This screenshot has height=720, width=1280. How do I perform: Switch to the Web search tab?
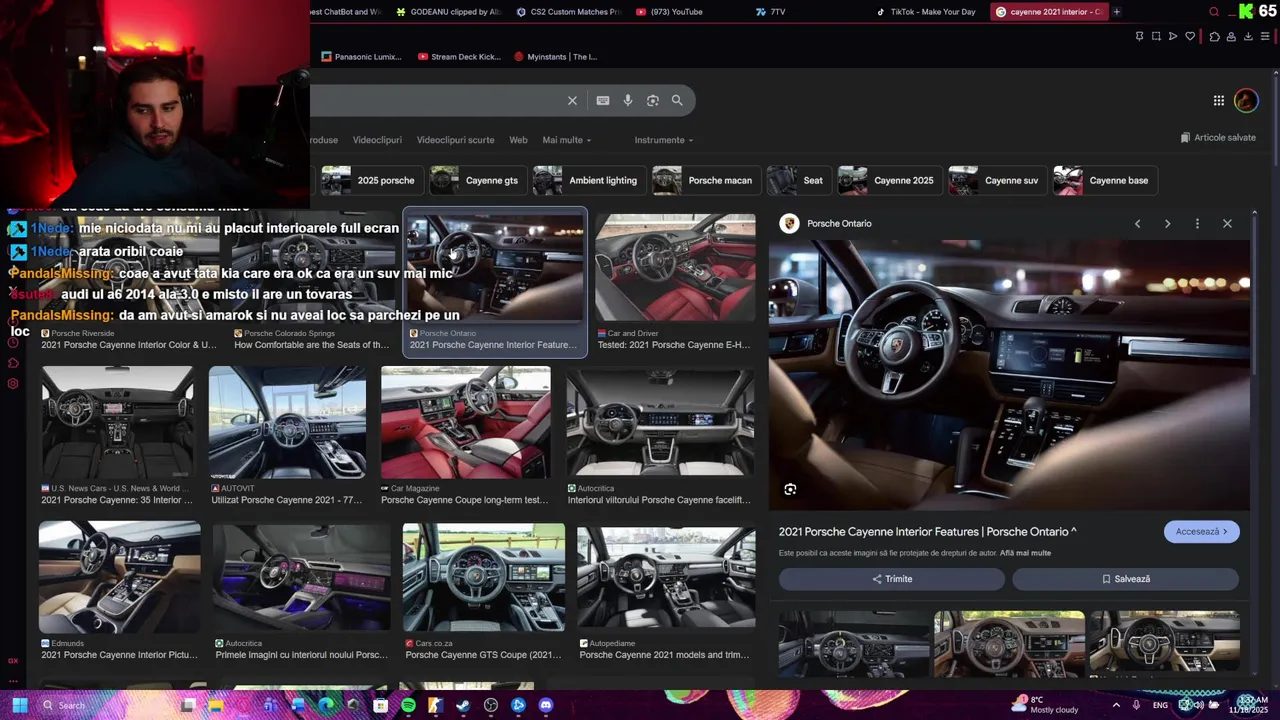(518, 140)
